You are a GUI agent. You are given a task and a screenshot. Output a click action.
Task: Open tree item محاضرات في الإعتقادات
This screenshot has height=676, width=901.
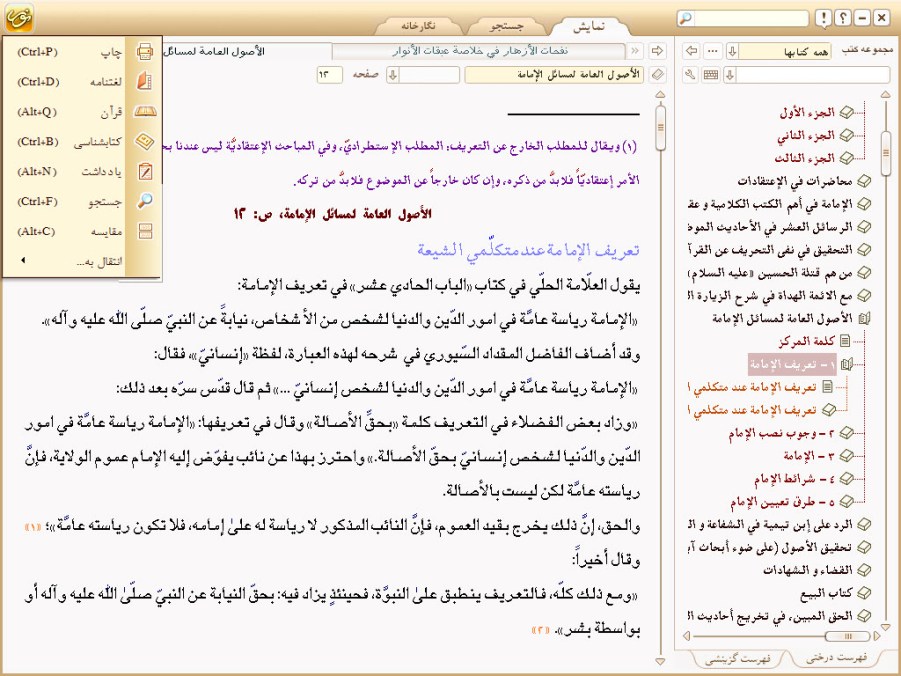point(795,181)
